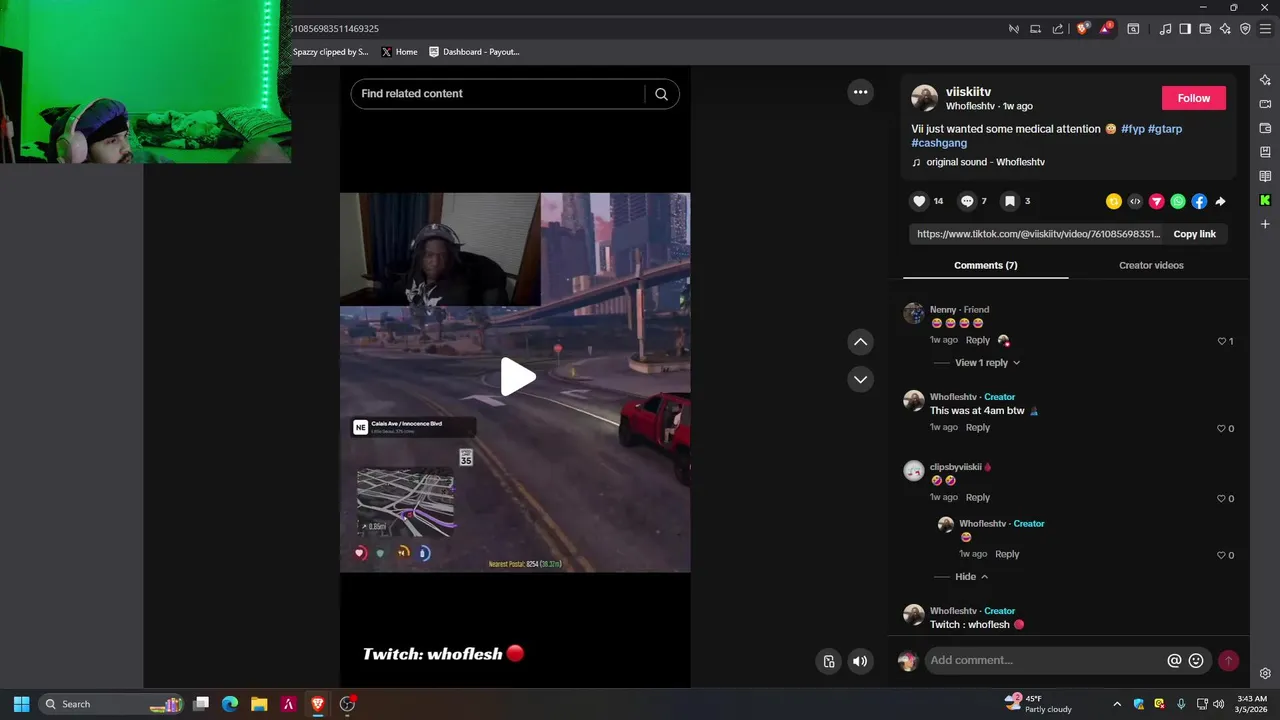This screenshot has height=720, width=1280.
Task: Open emoji picker in comment box
Action: pos(1196,660)
